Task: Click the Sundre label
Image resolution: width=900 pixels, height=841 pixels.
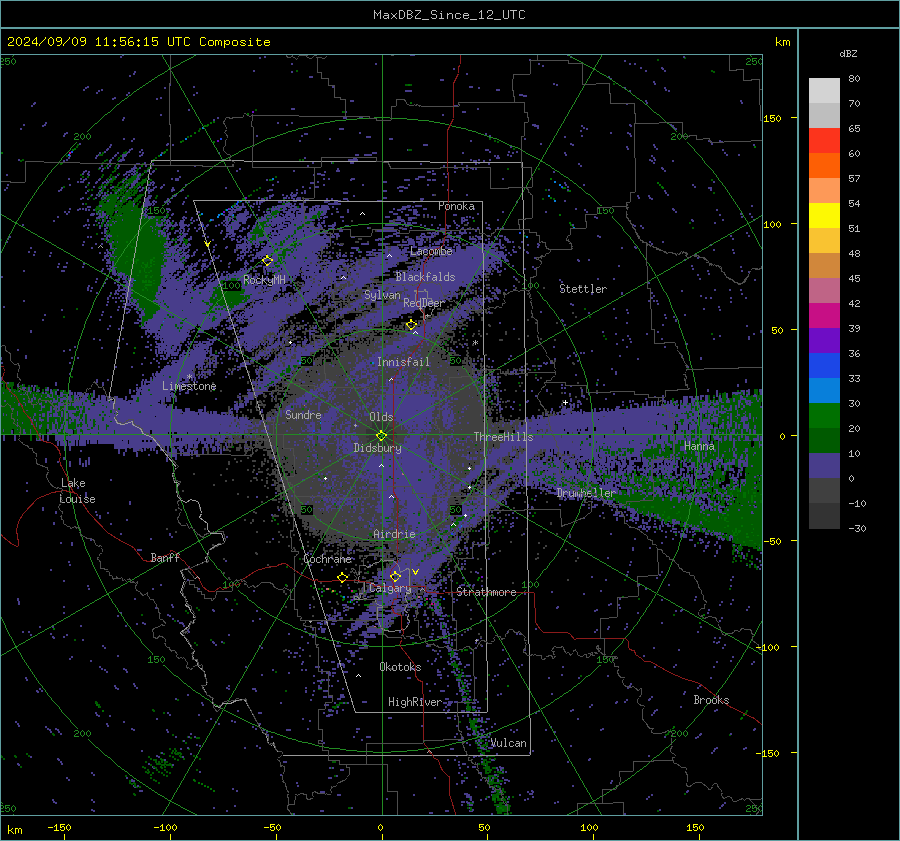Action: click(303, 414)
